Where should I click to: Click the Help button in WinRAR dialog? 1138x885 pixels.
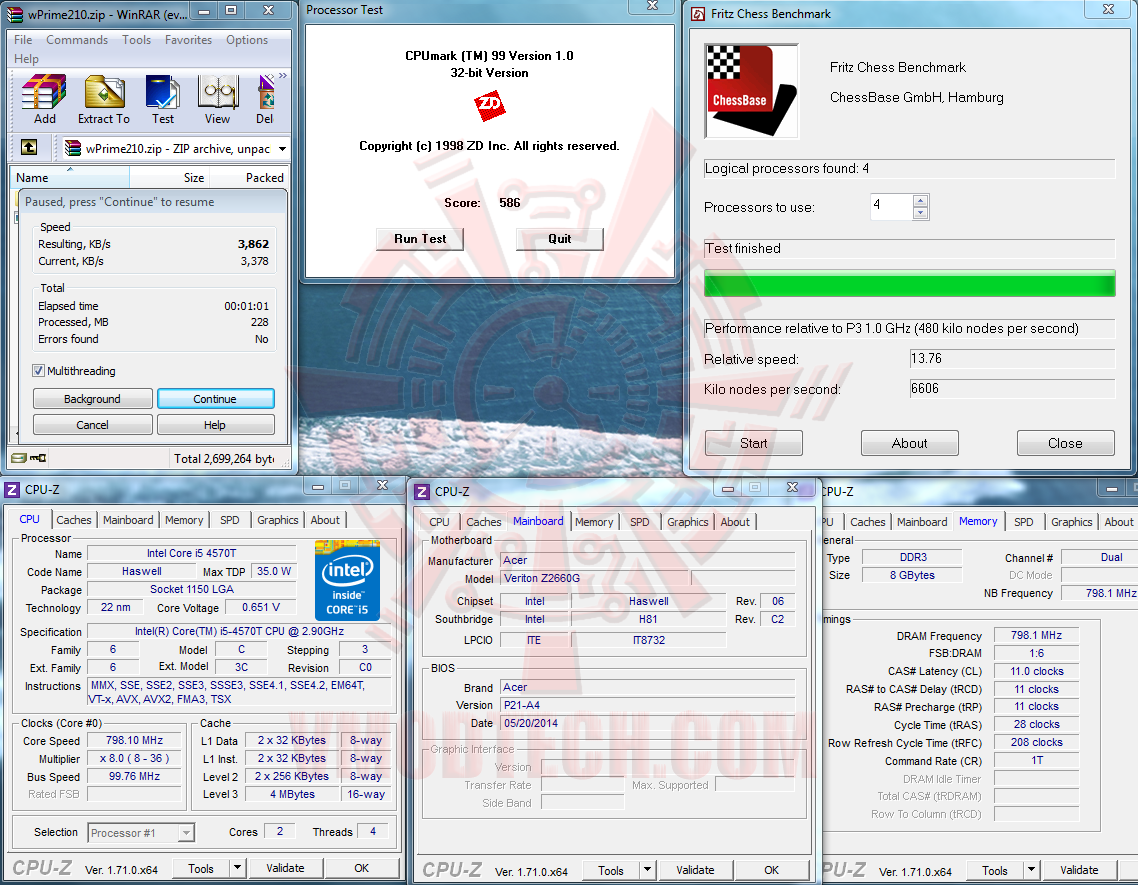coord(216,425)
